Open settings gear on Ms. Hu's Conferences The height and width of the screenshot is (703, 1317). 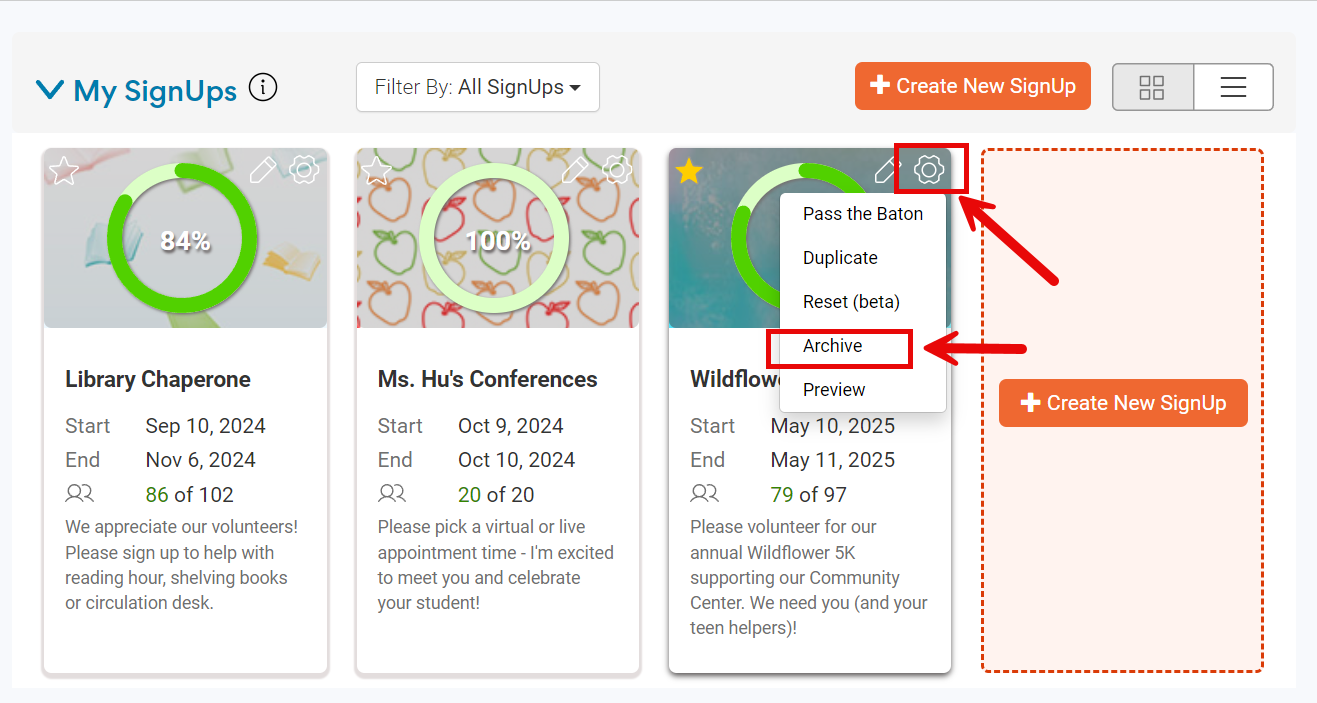[x=617, y=170]
